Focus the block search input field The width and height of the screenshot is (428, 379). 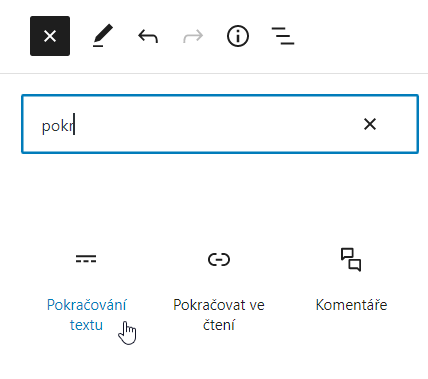[220, 124]
